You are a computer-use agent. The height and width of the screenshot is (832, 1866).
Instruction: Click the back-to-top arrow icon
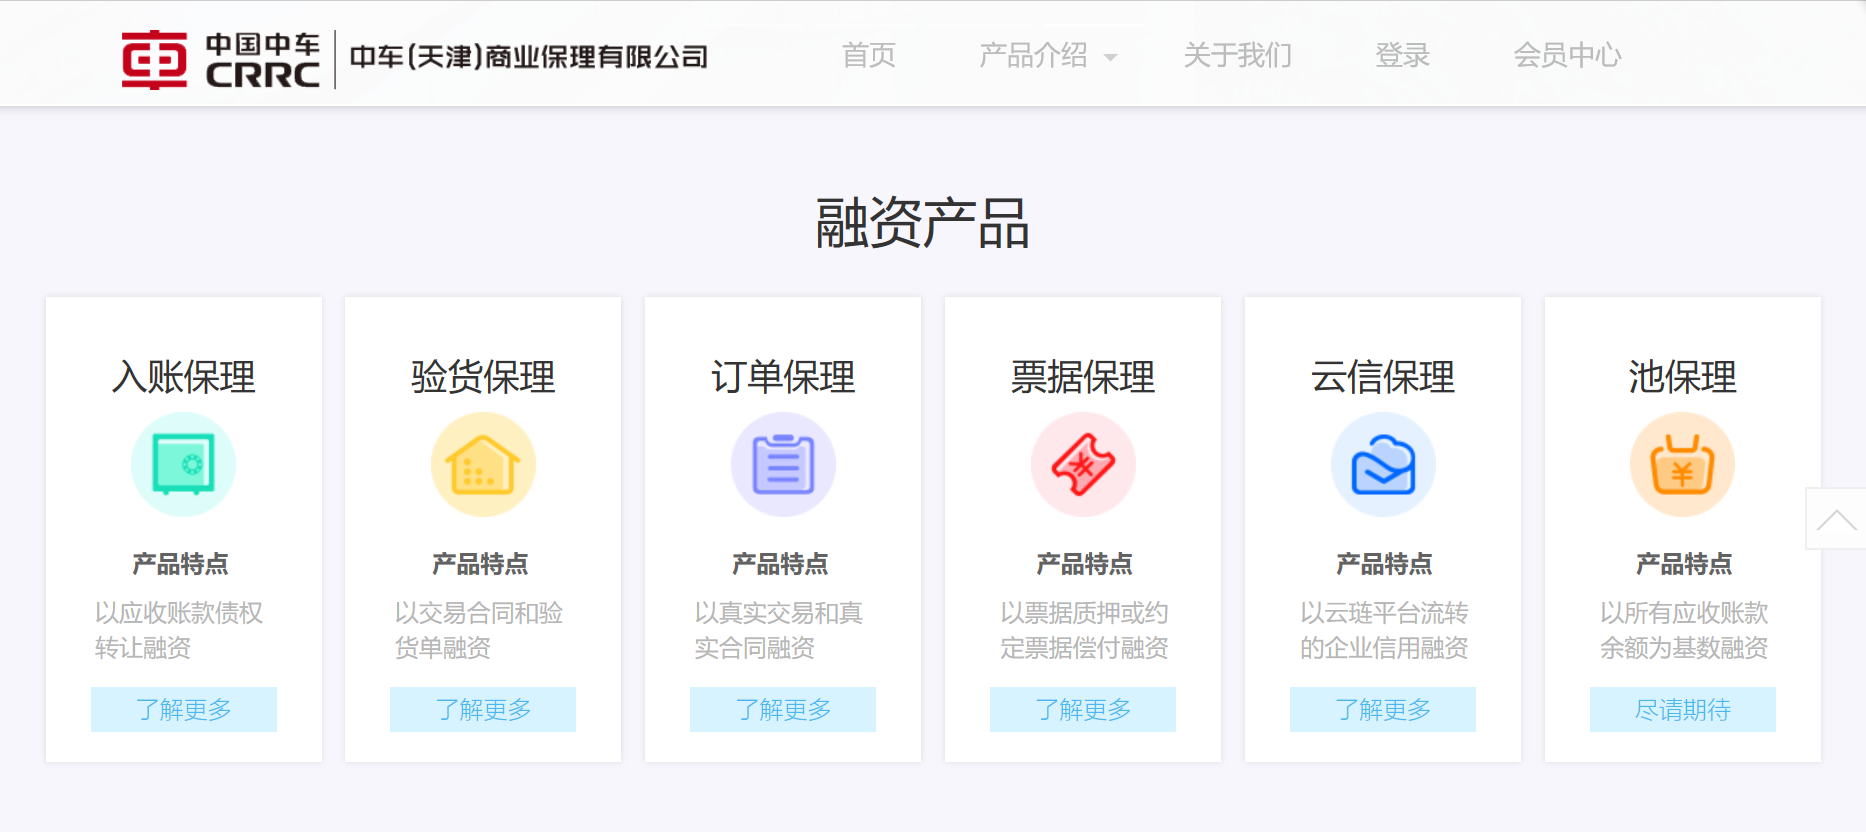1836,519
